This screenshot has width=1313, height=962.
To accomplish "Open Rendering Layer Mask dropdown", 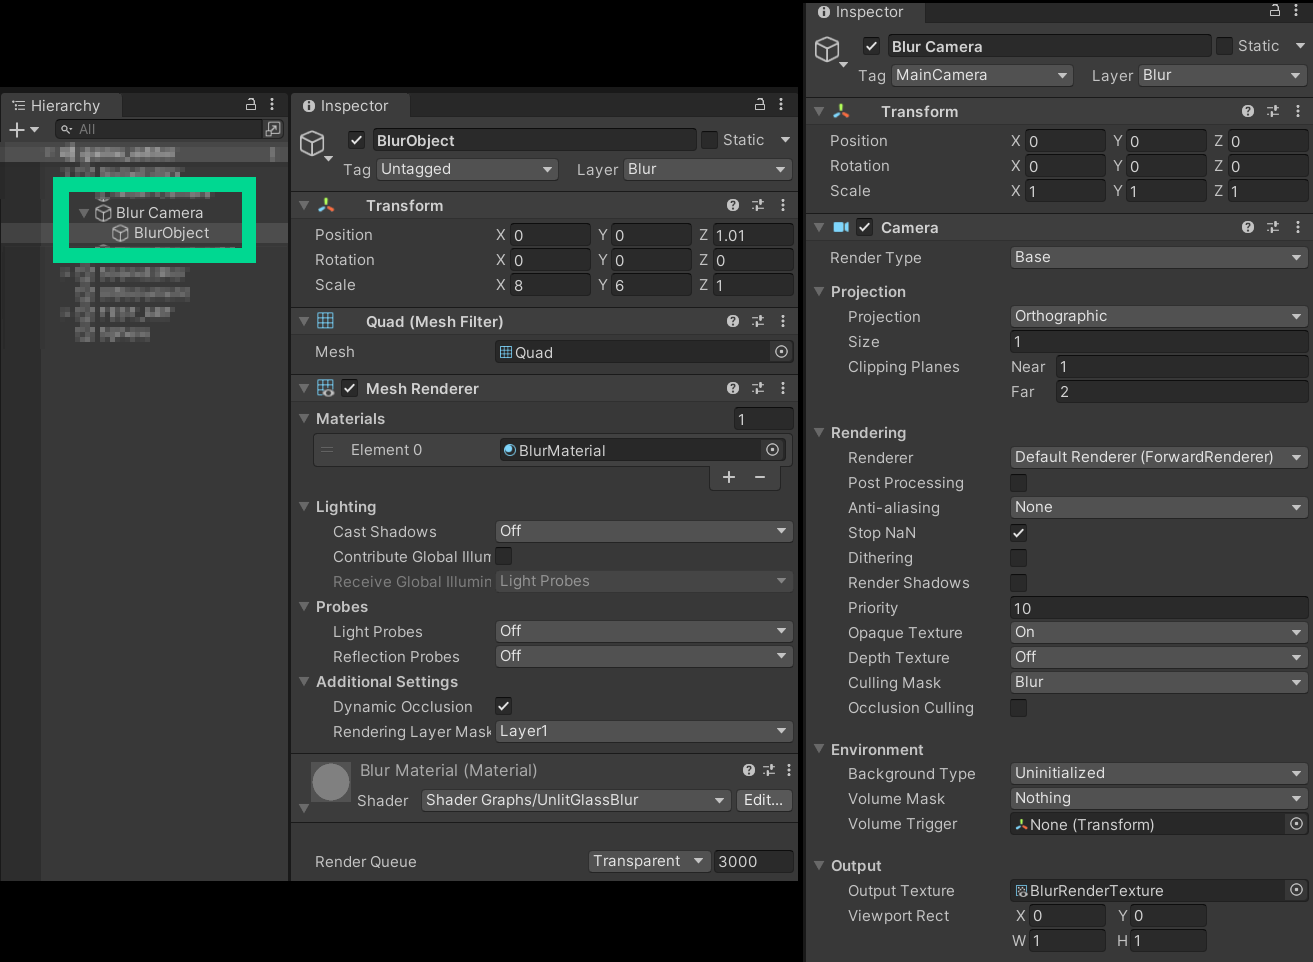I will [644, 731].
